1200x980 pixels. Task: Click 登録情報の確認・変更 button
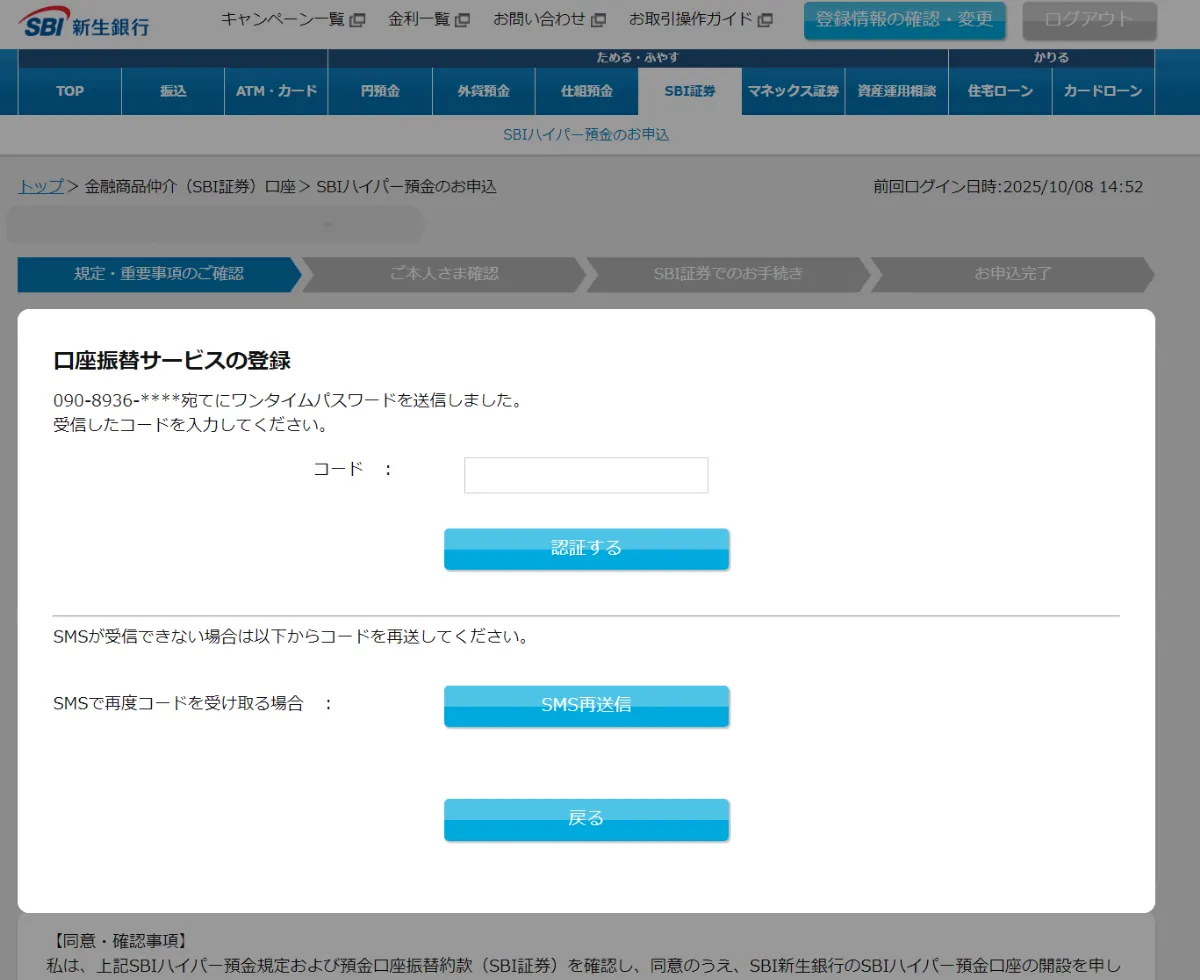pos(904,20)
